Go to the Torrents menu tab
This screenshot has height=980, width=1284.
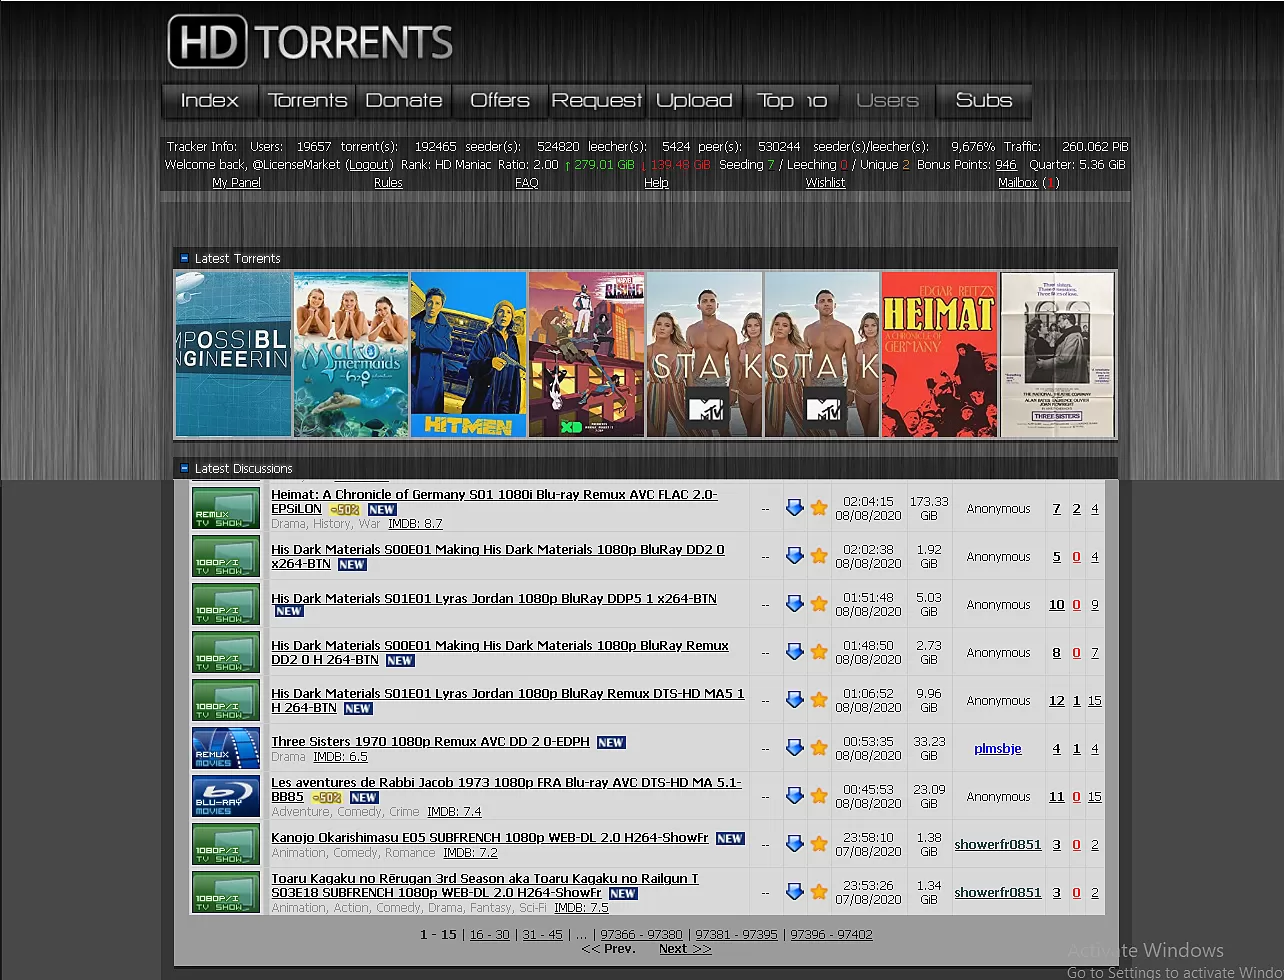[308, 100]
